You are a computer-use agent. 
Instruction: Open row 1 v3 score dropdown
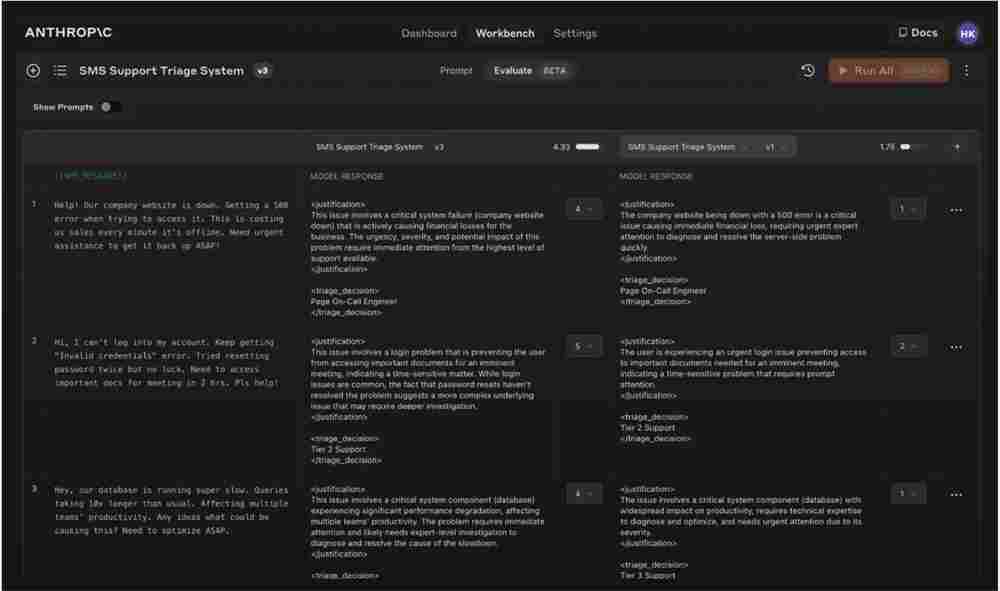583,209
